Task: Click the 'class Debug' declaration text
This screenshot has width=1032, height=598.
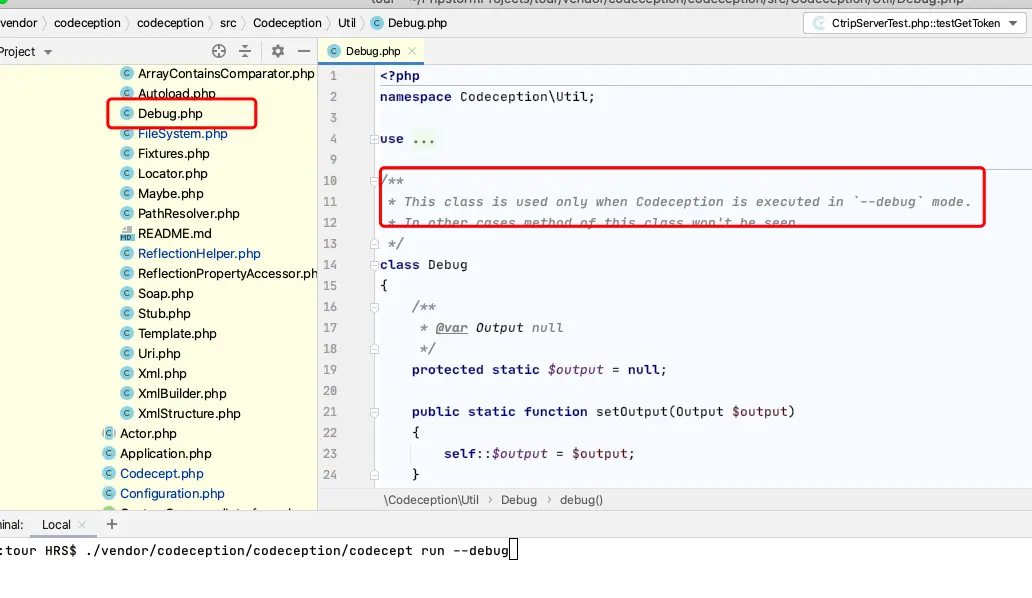Action: click(423, 265)
